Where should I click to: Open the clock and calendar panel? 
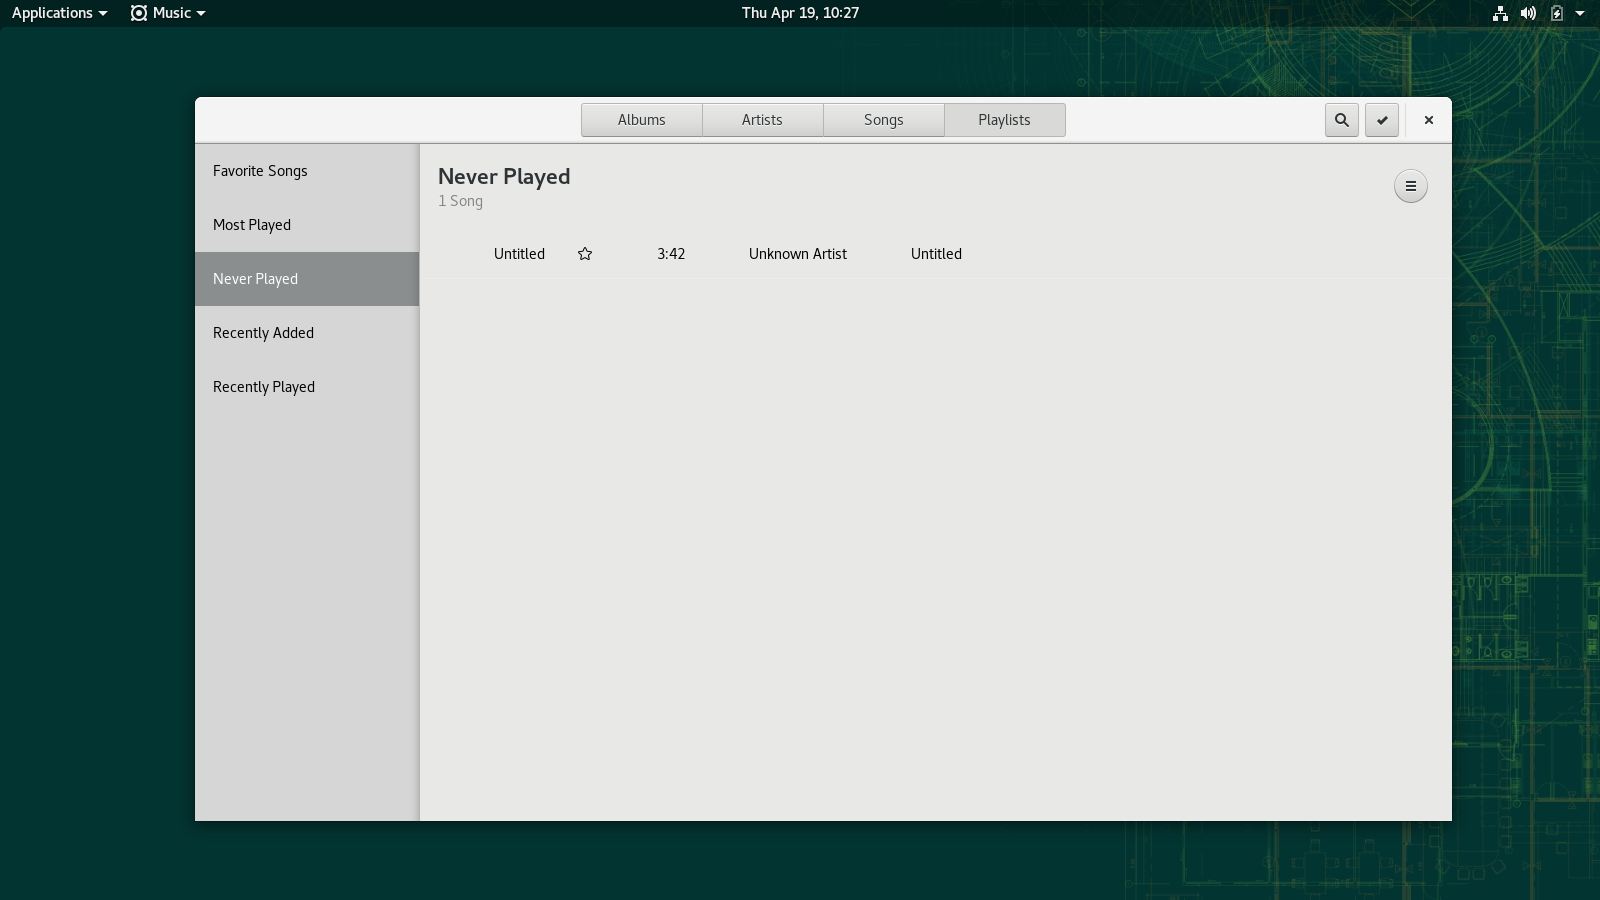click(800, 13)
